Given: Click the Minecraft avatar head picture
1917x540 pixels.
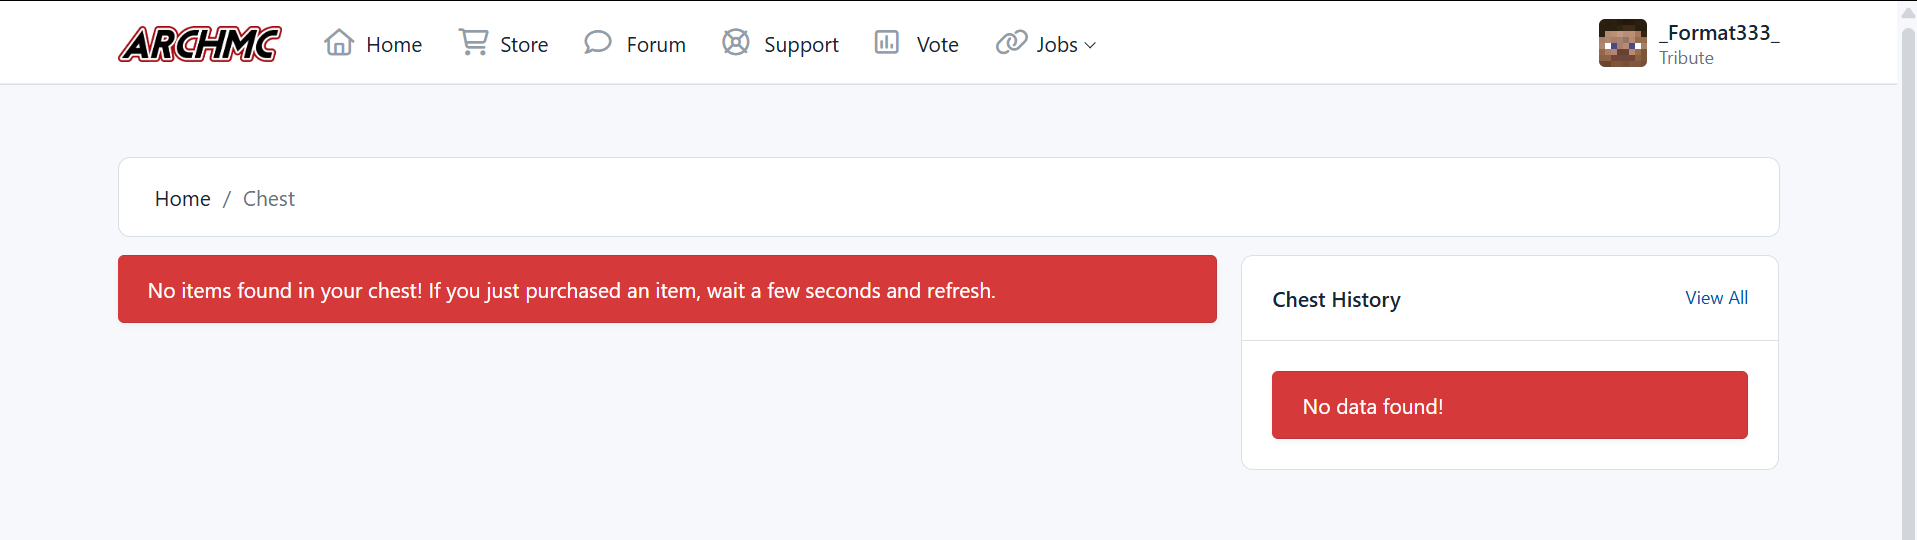Looking at the screenshot, I should tap(1622, 43).
